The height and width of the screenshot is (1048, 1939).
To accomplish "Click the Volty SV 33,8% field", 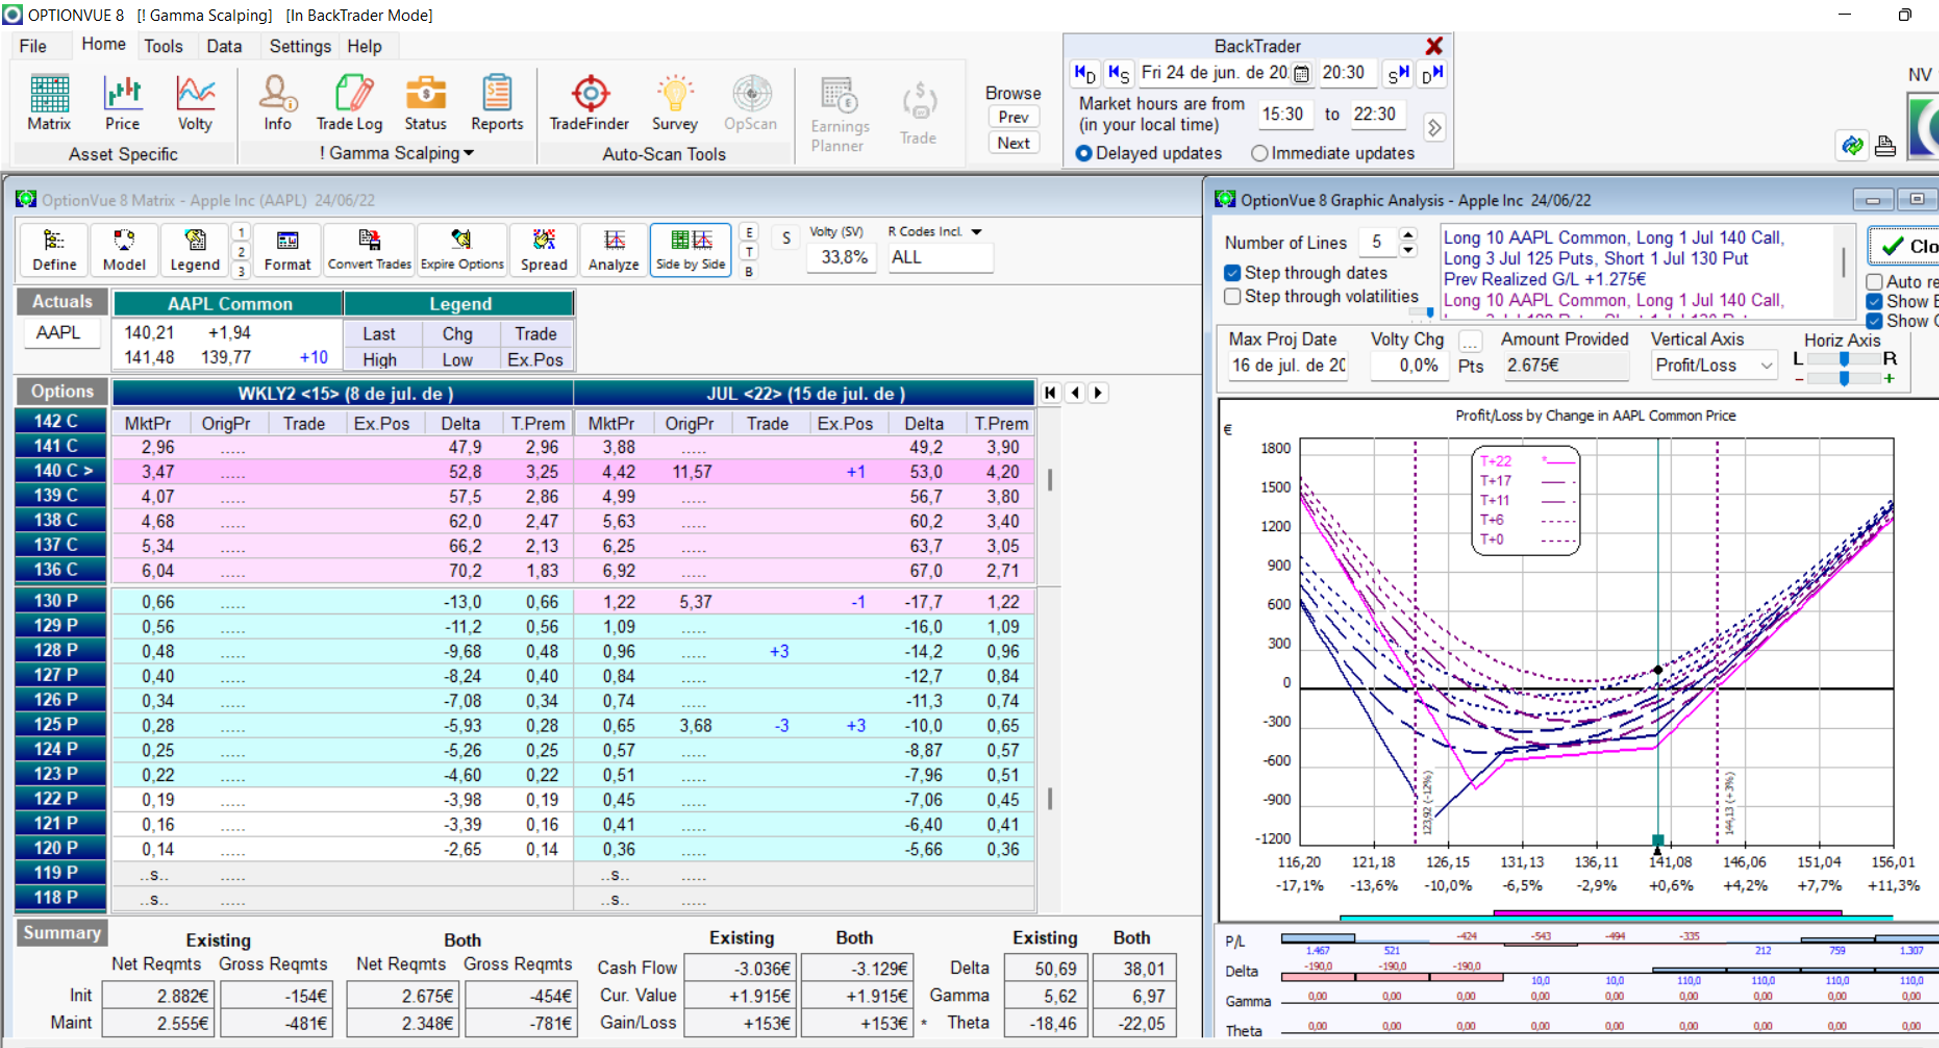I will (x=843, y=257).
